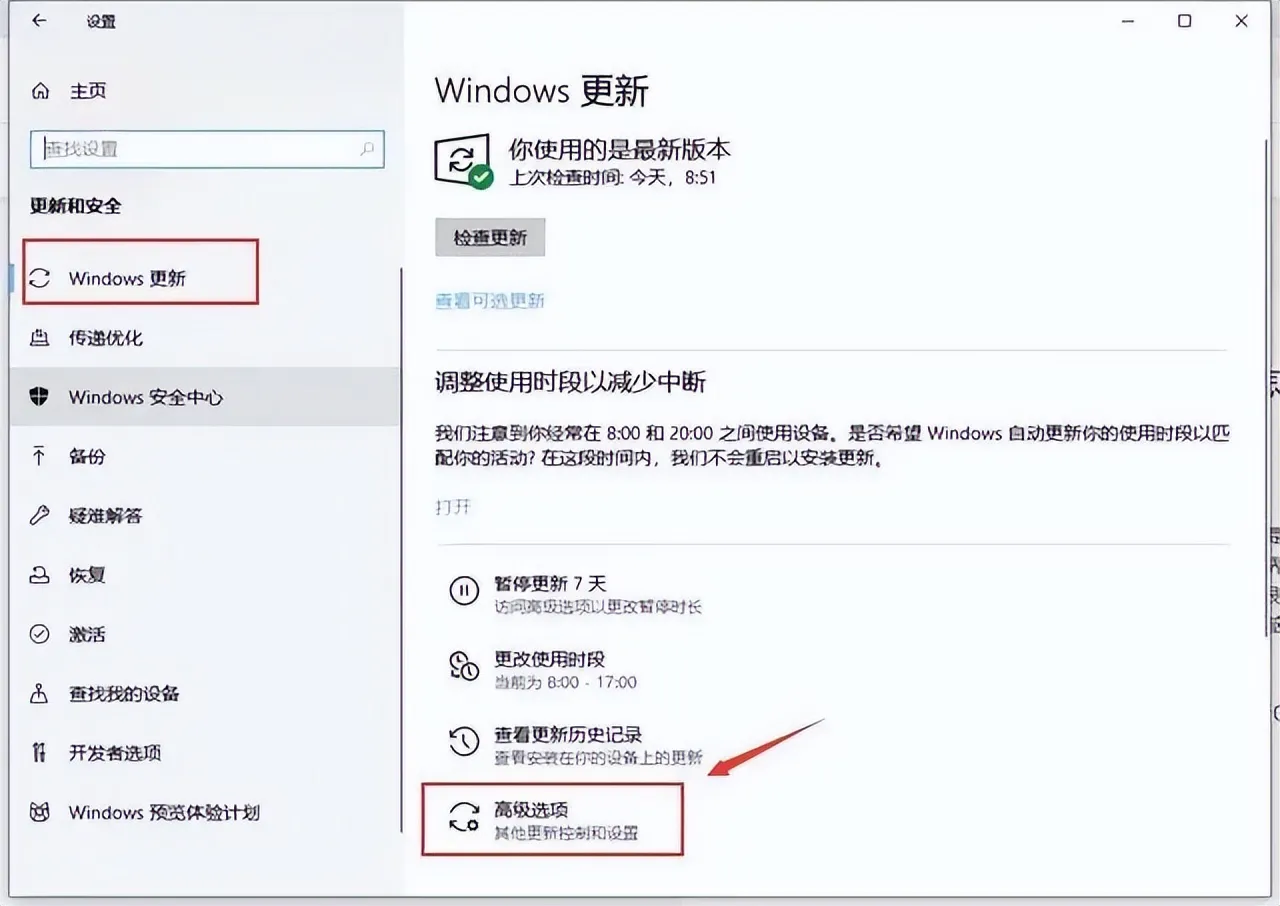Click the 打开 link under active hours
Viewport: 1280px width, 906px height.
coord(453,506)
